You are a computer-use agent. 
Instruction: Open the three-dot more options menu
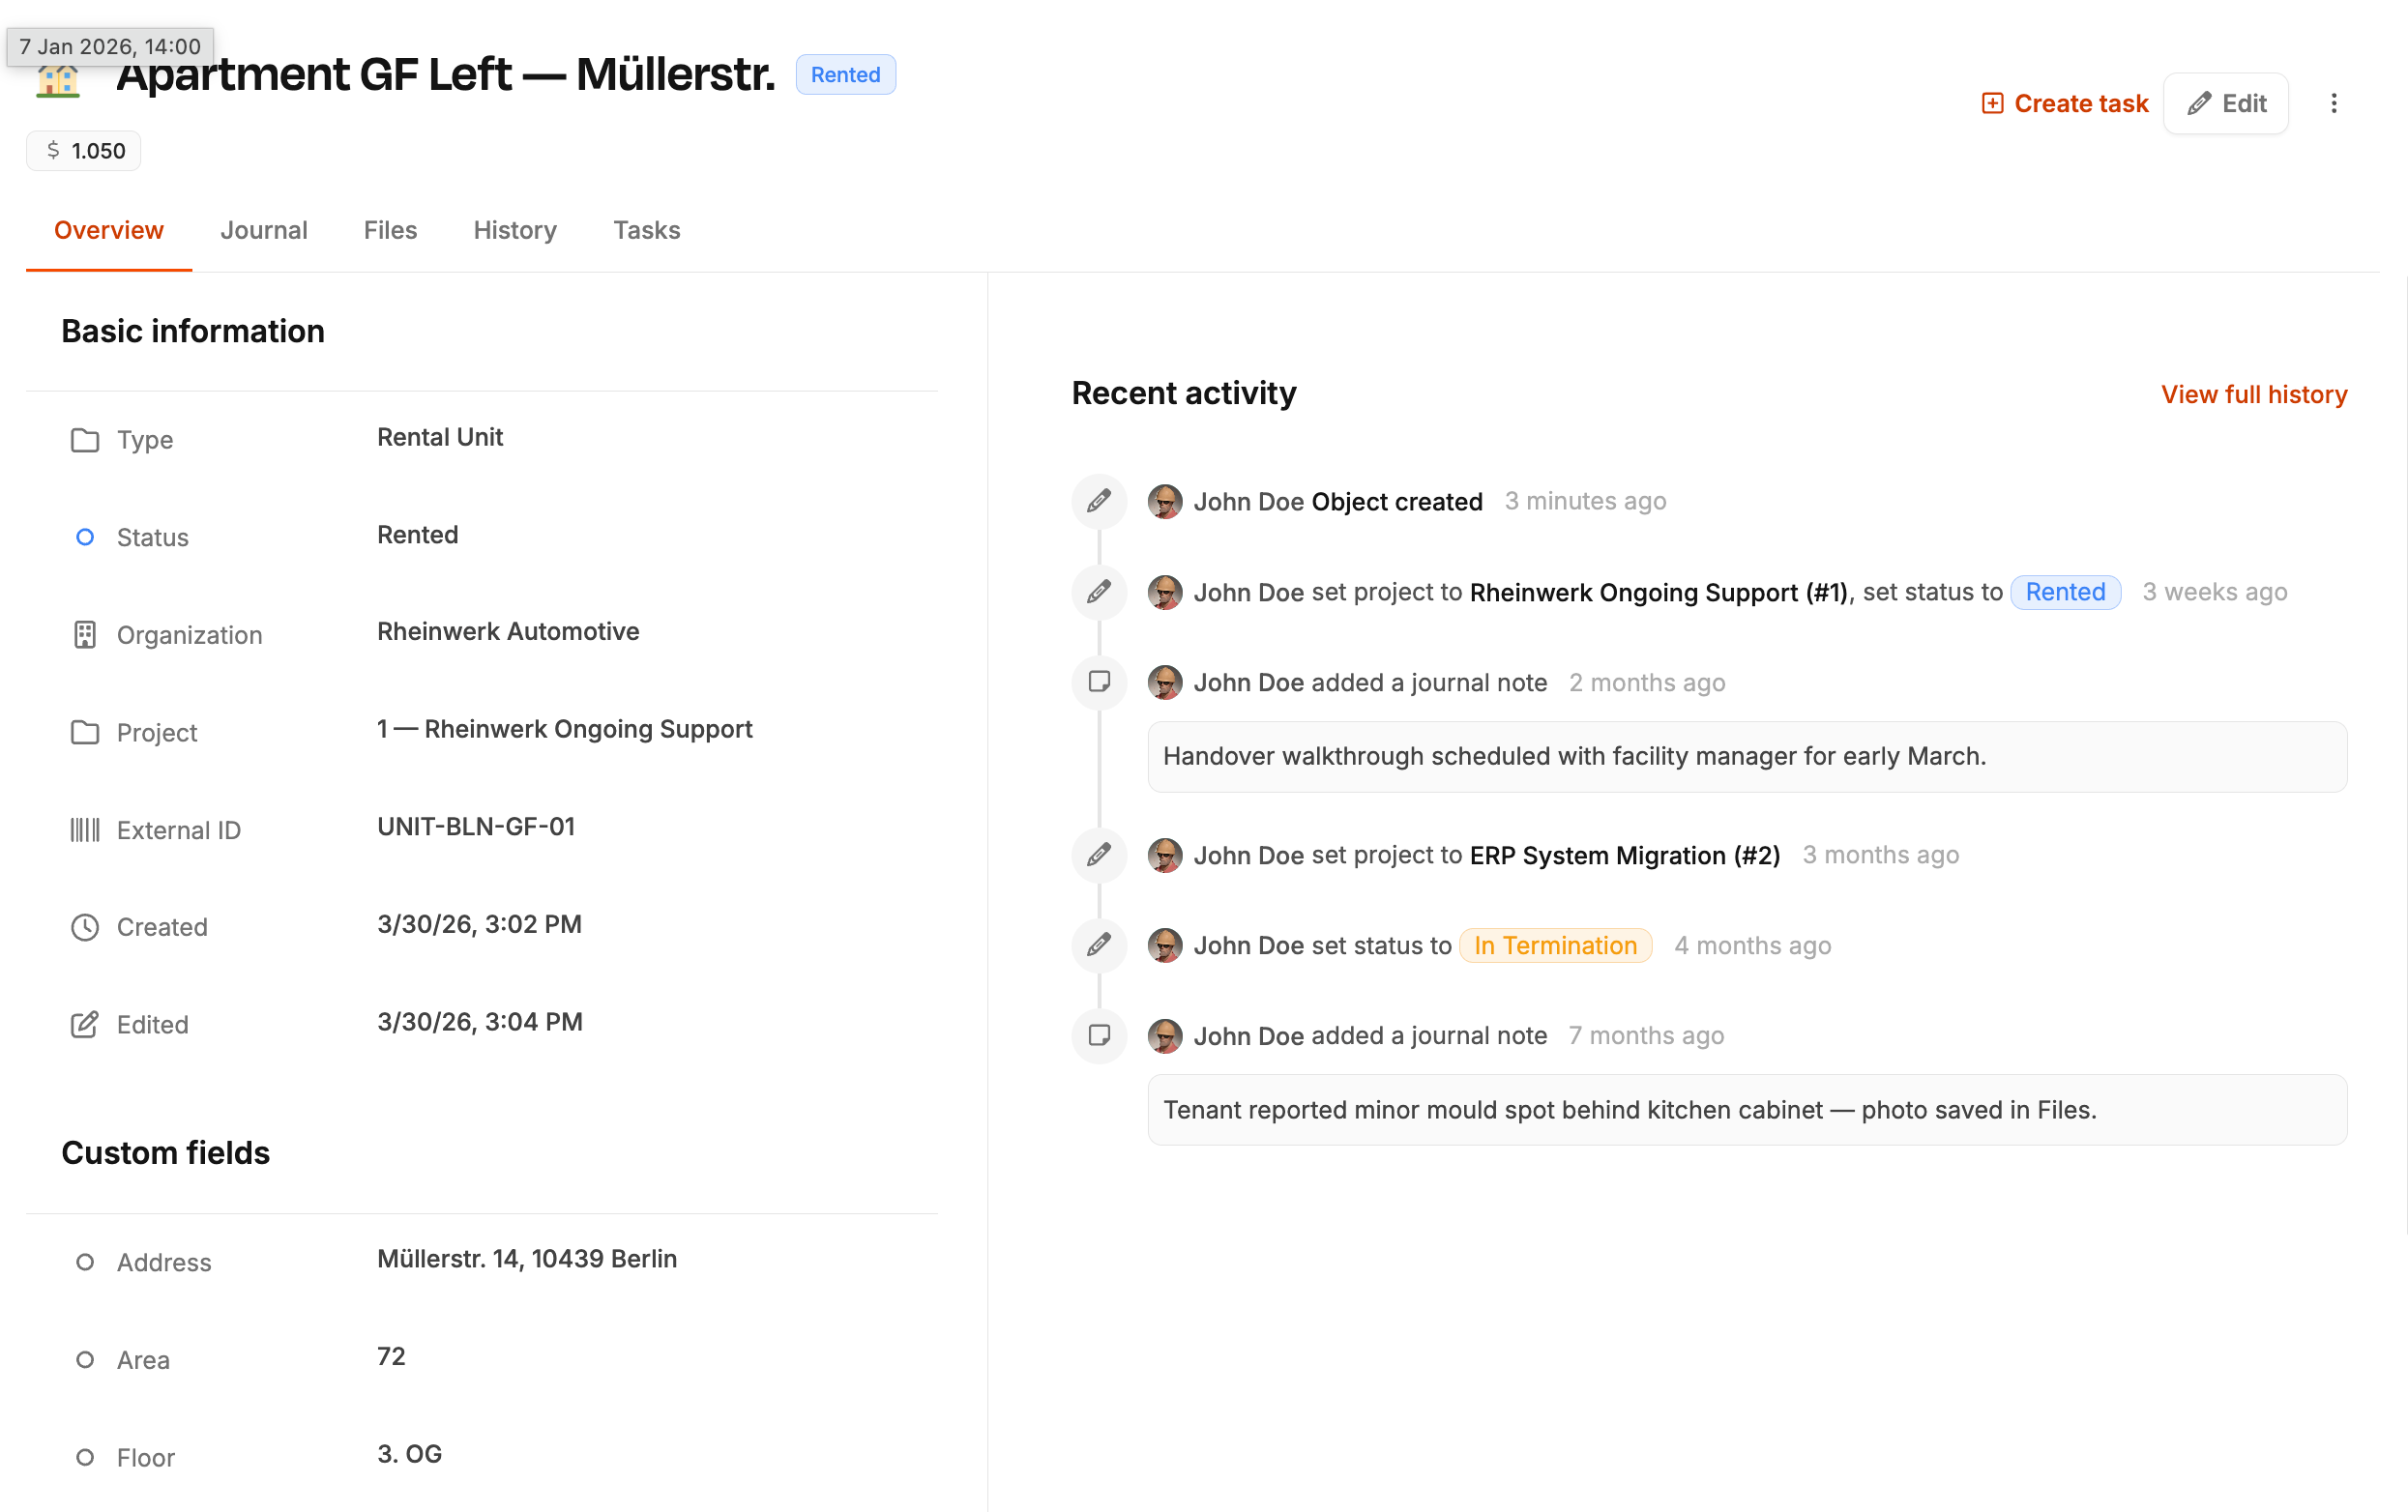pyautogui.click(x=2333, y=104)
